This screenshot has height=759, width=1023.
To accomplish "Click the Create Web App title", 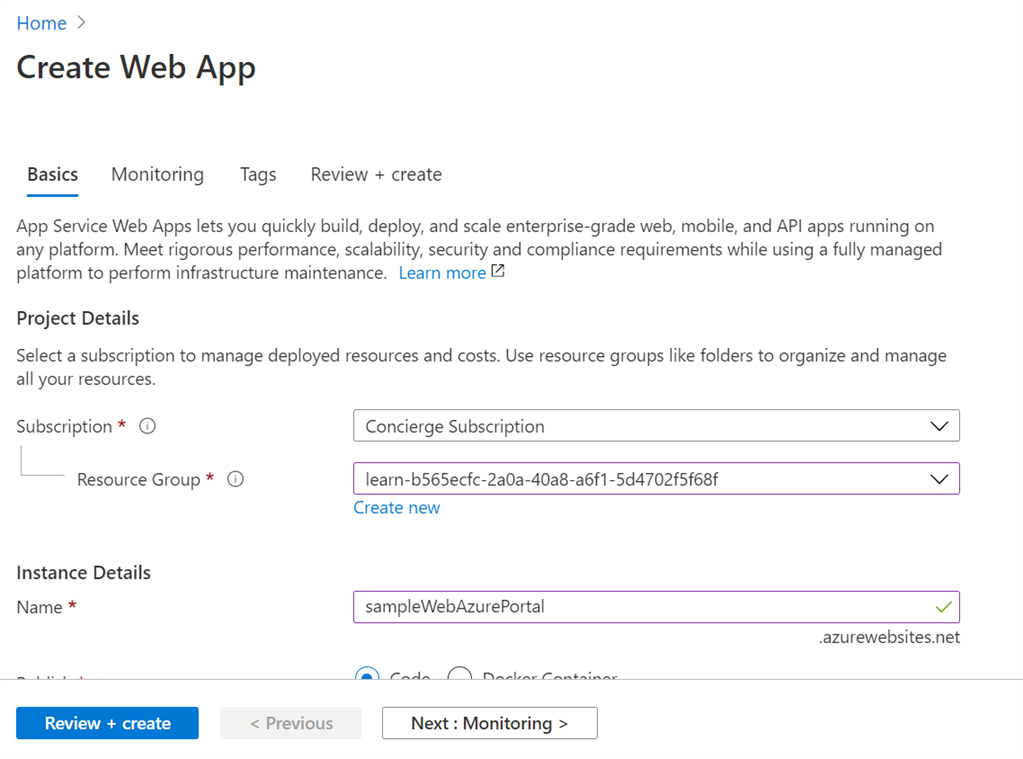I will [x=136, y=68].
